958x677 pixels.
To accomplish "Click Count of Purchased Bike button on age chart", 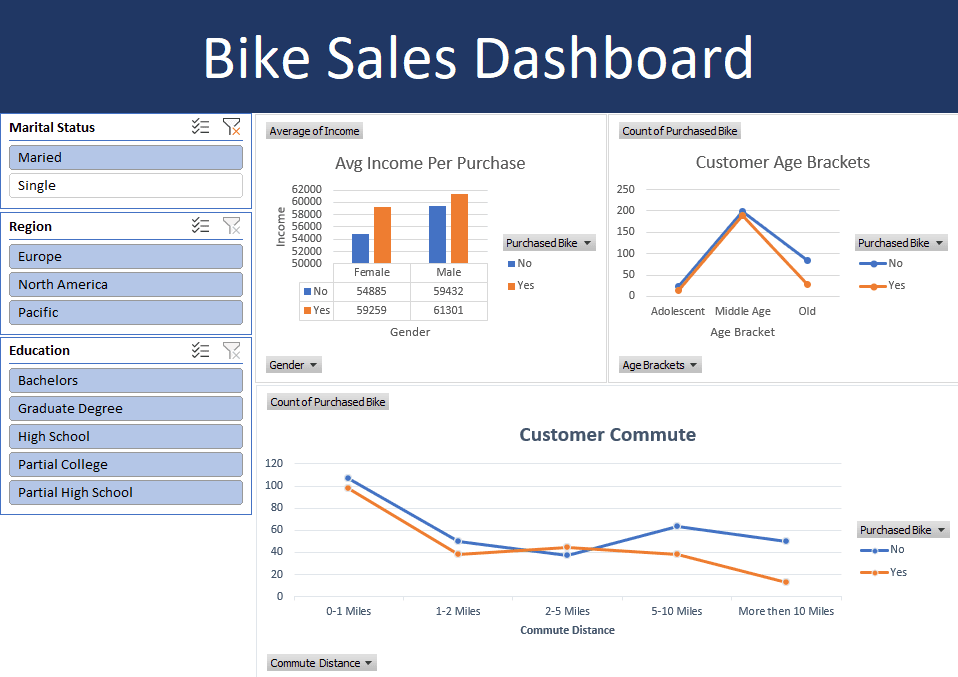I will point(680,131).
